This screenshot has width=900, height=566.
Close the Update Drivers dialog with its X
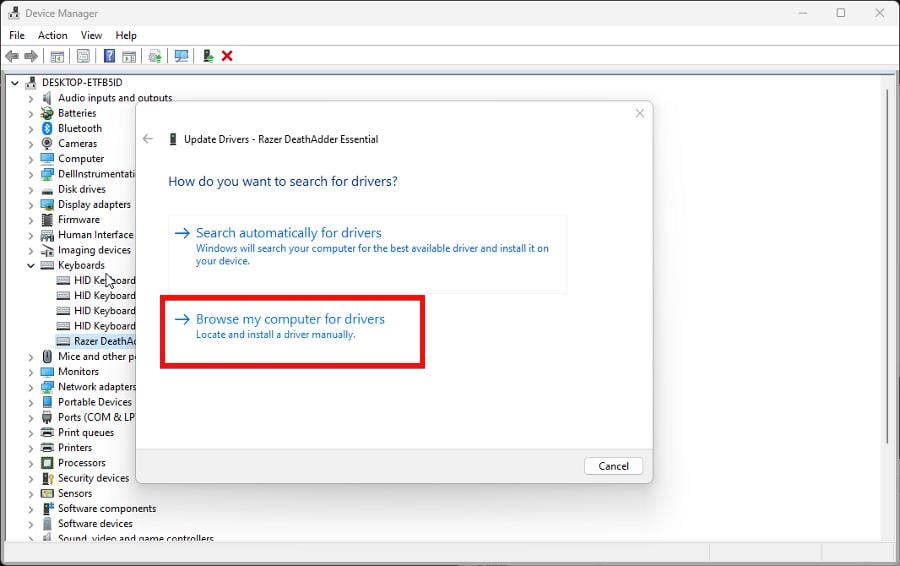click(x=639, y=114)
